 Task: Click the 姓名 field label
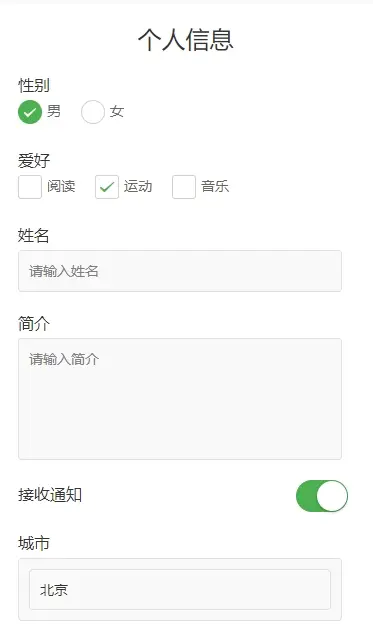(x=34, y=236)
